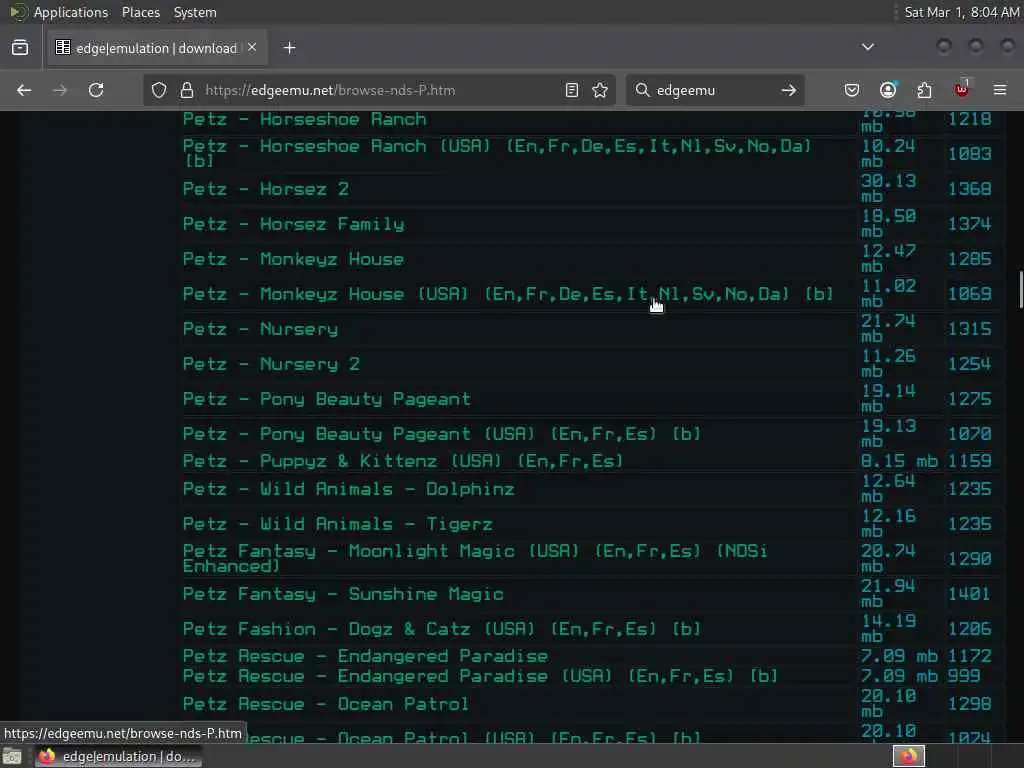Open the extensions puzzle icon

pyautogui.click(x=924, y=90)
